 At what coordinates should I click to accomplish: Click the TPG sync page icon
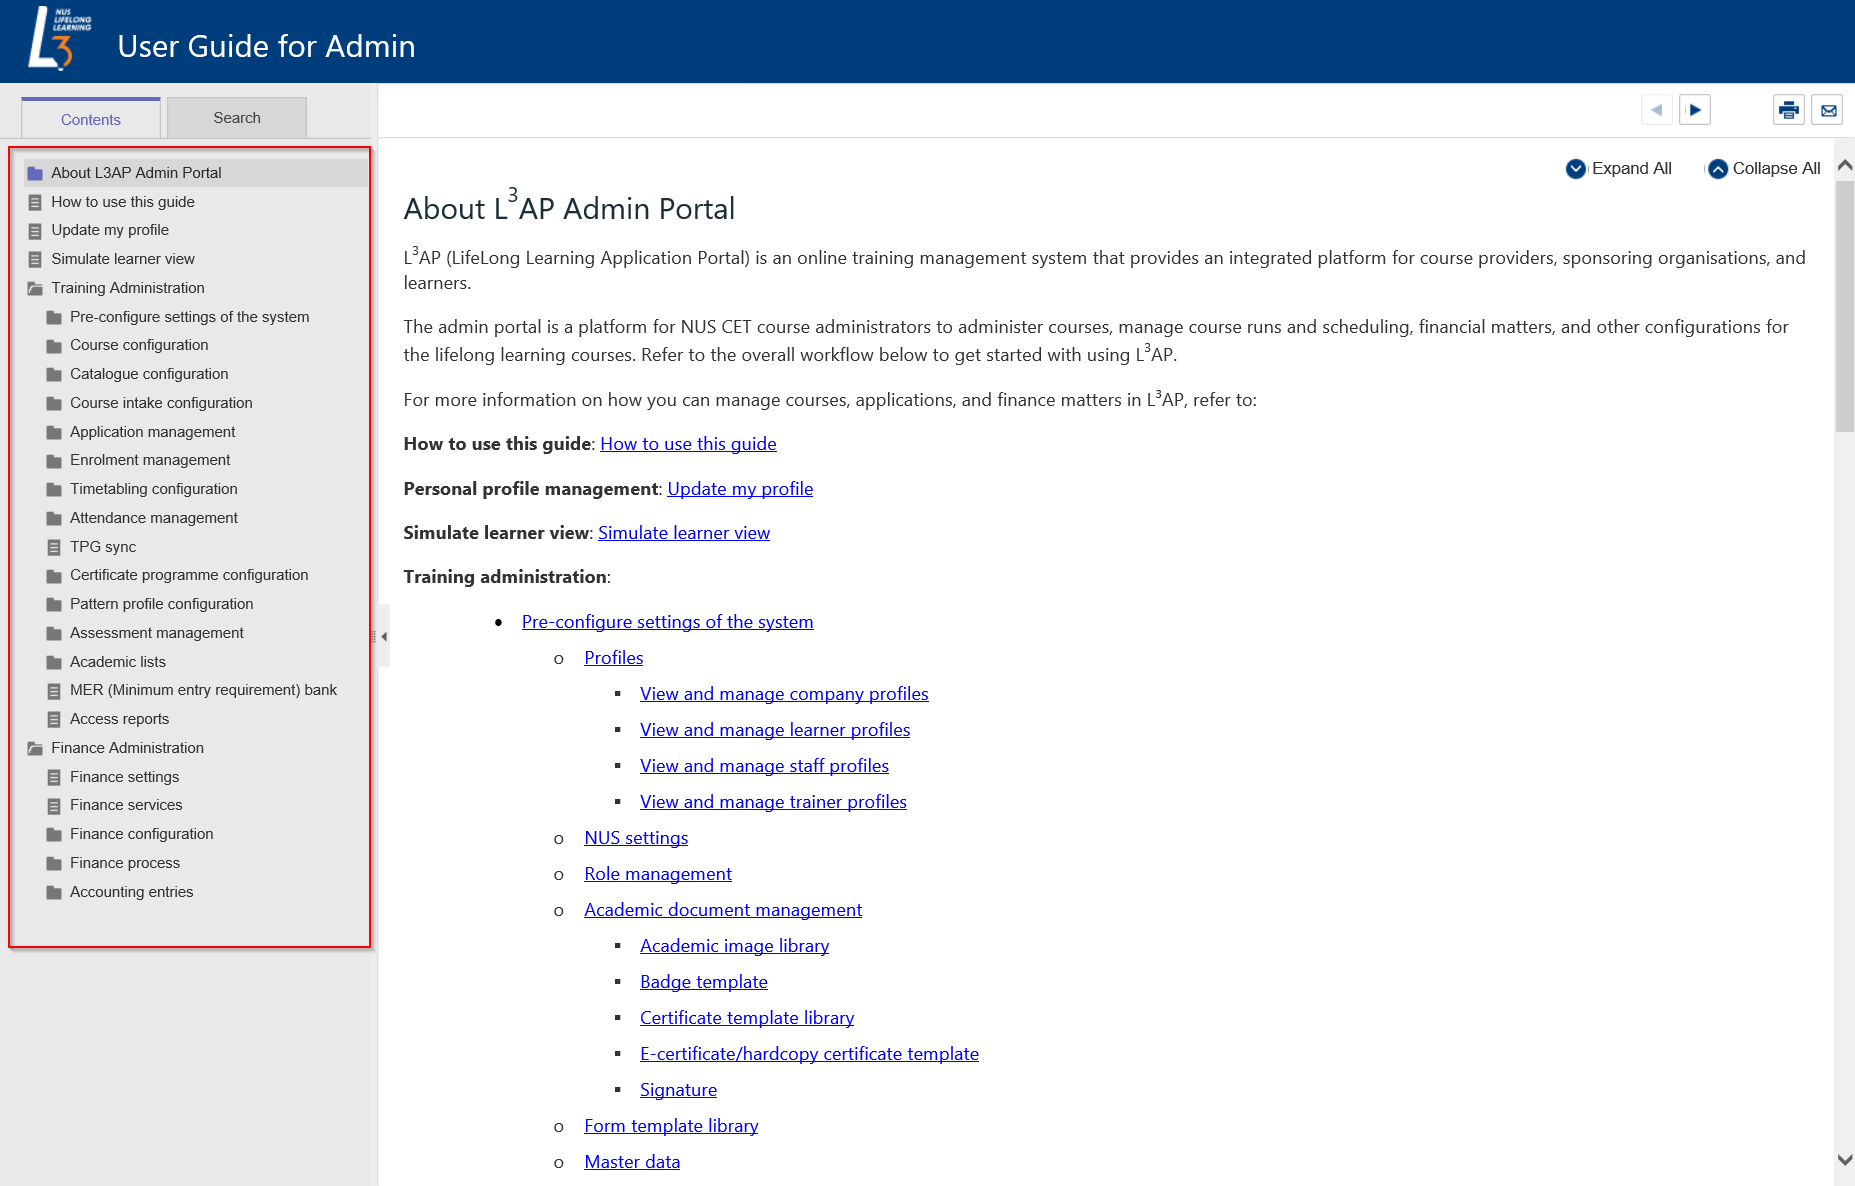54,548
